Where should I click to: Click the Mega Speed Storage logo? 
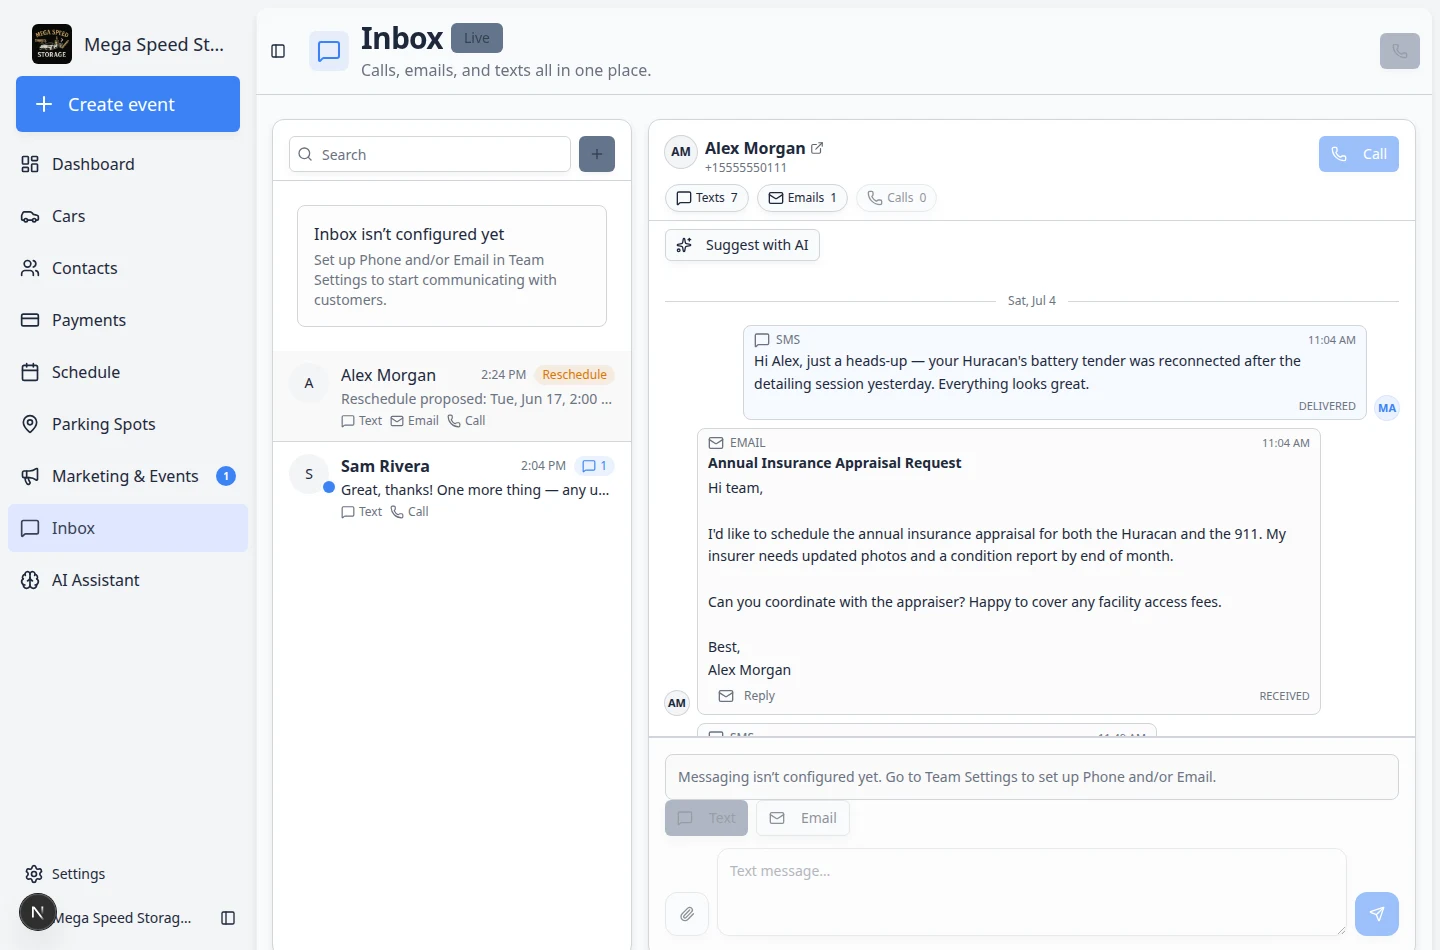[x=52, y=44]
